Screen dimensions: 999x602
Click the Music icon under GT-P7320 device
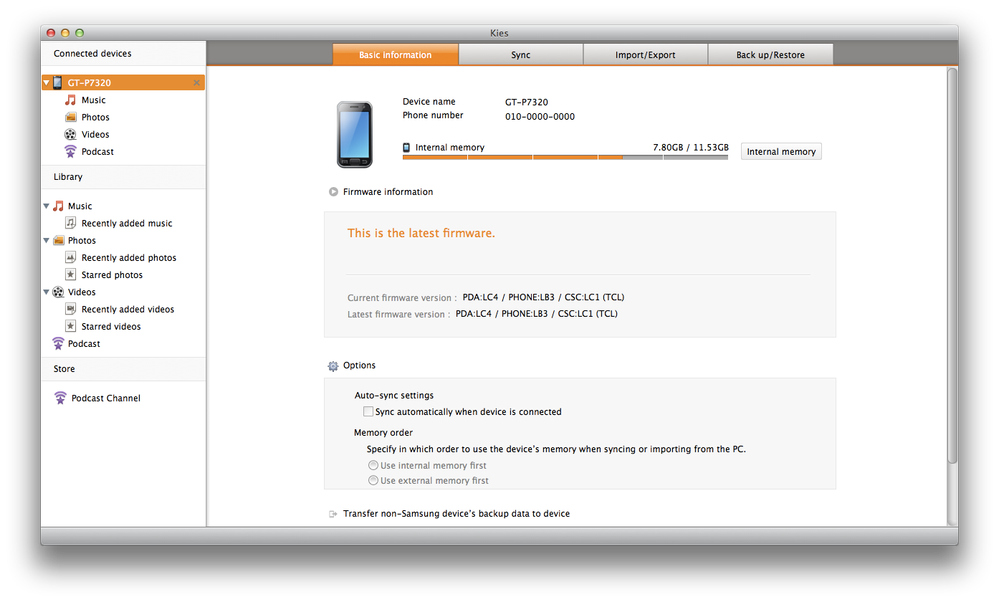(x=70, y=100)
